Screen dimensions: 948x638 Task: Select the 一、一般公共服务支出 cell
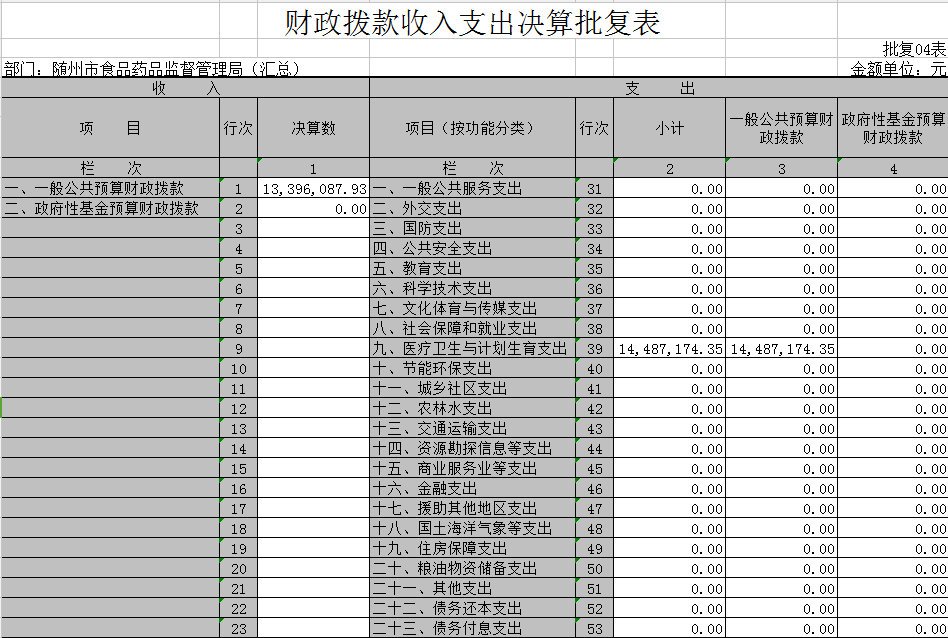click(472, 188)
